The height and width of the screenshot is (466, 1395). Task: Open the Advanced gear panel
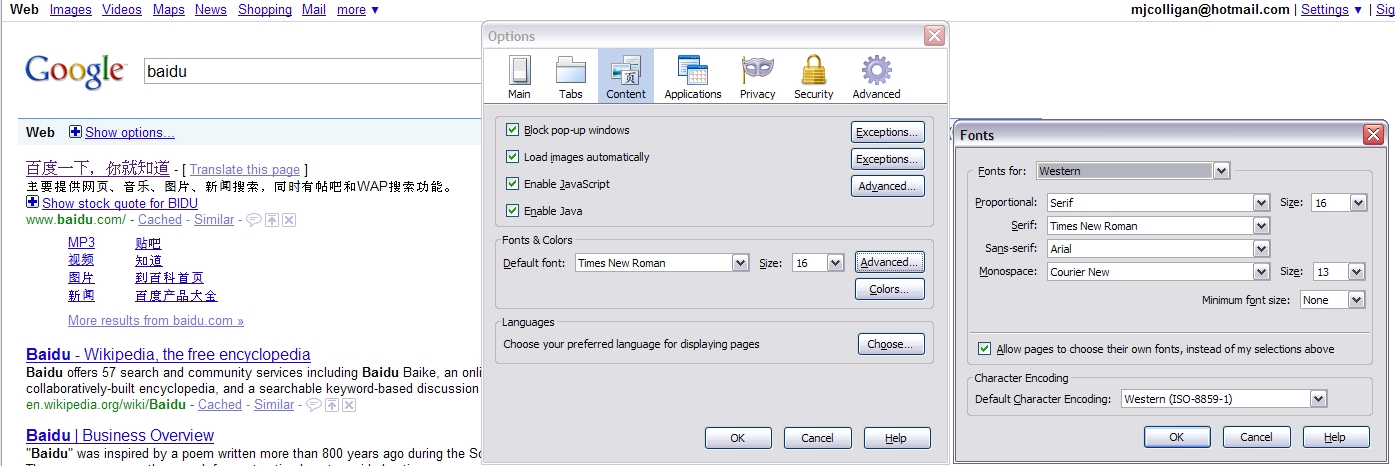876,77
